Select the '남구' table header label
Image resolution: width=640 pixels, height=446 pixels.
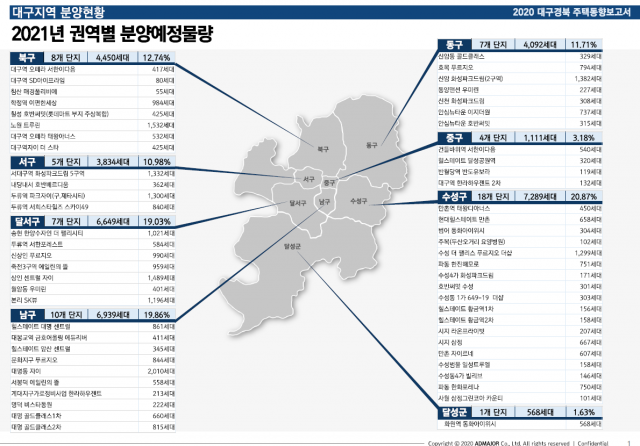click(x=27, y=315)
